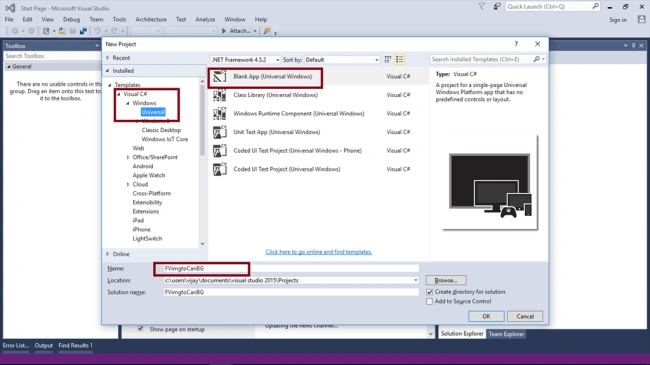Expand the Office/SharePoint node
This screenshot has width=650, height=365.
pyautogui.click(x=128, y=157)
